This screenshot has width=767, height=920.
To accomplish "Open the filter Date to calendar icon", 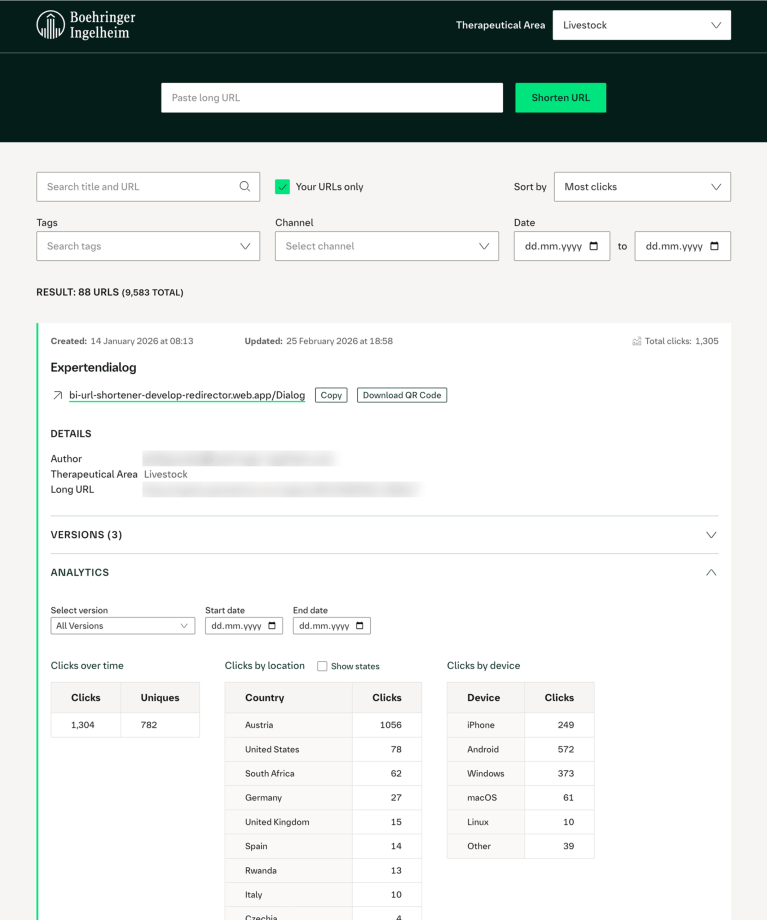I will [714, 246].
